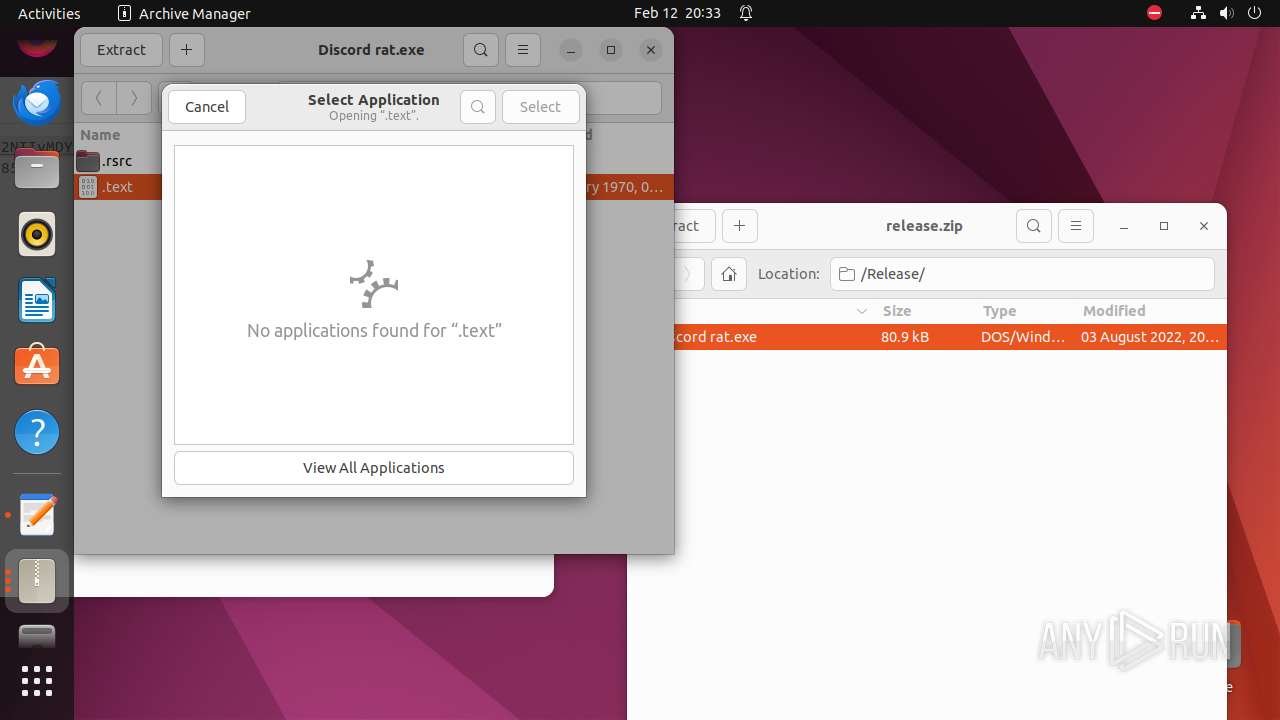1280x720 pixels.
Task: Click the notification bell icon
Action: pos(746,13)
